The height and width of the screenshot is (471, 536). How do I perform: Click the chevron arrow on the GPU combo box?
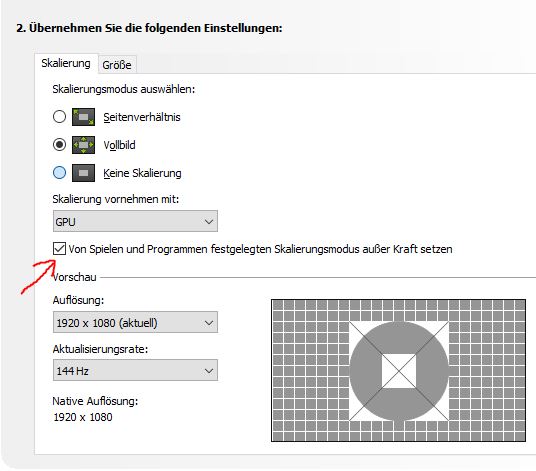[x=209, y=222]
